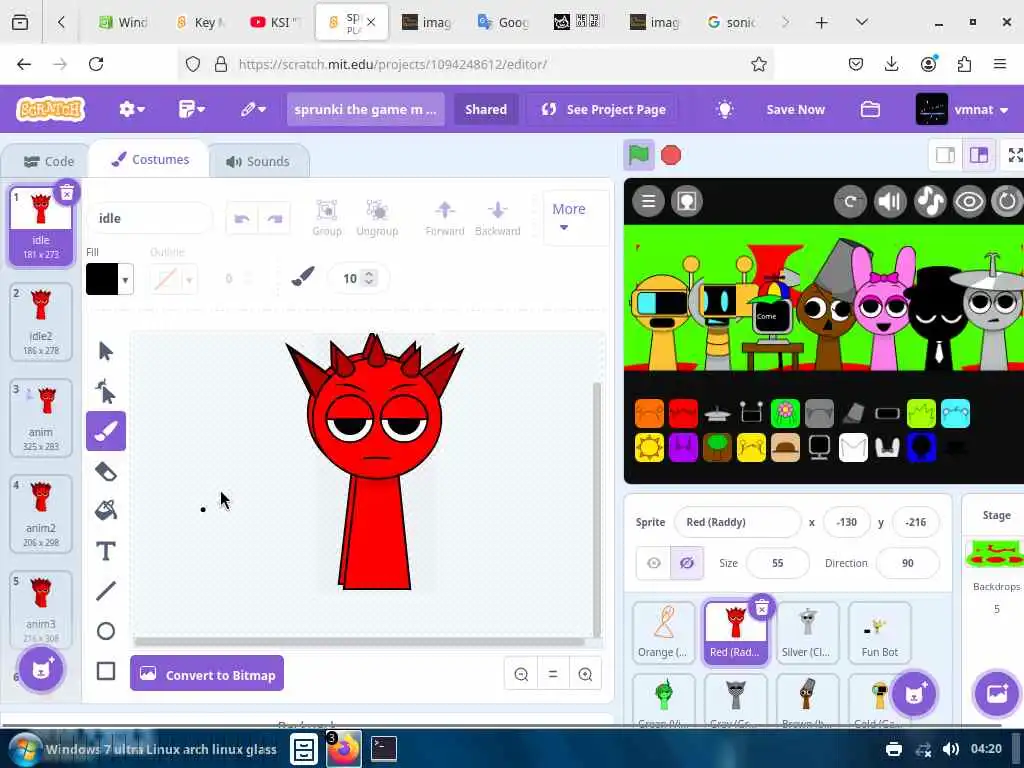Screen dimensions: 1024x768
Task: Open the File menu
Action: coord(191,109)
